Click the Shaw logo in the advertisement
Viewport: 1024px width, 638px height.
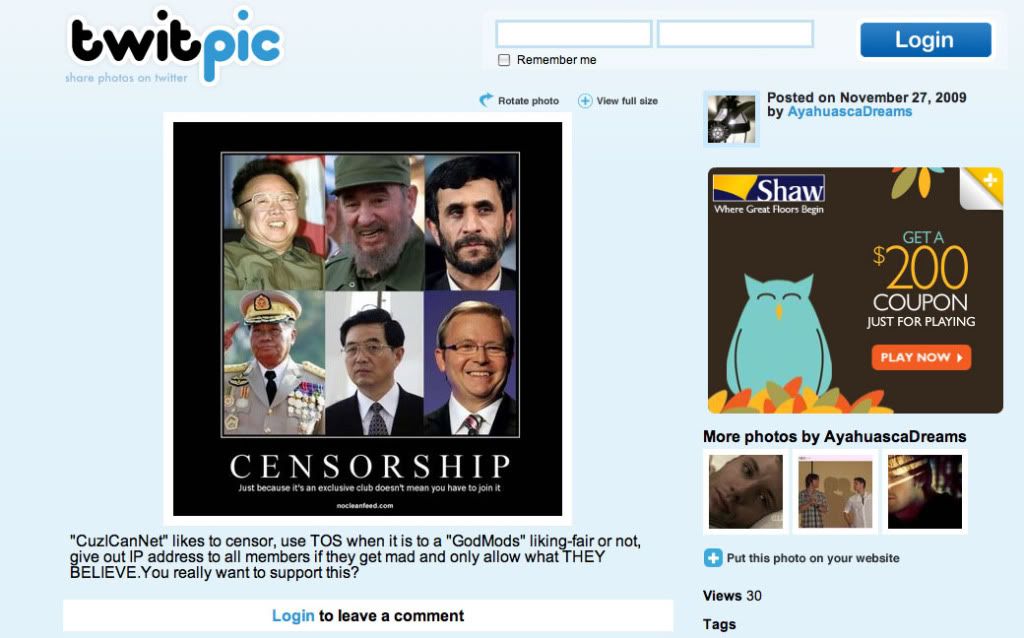pyautogui.click(x=769, y=194)
